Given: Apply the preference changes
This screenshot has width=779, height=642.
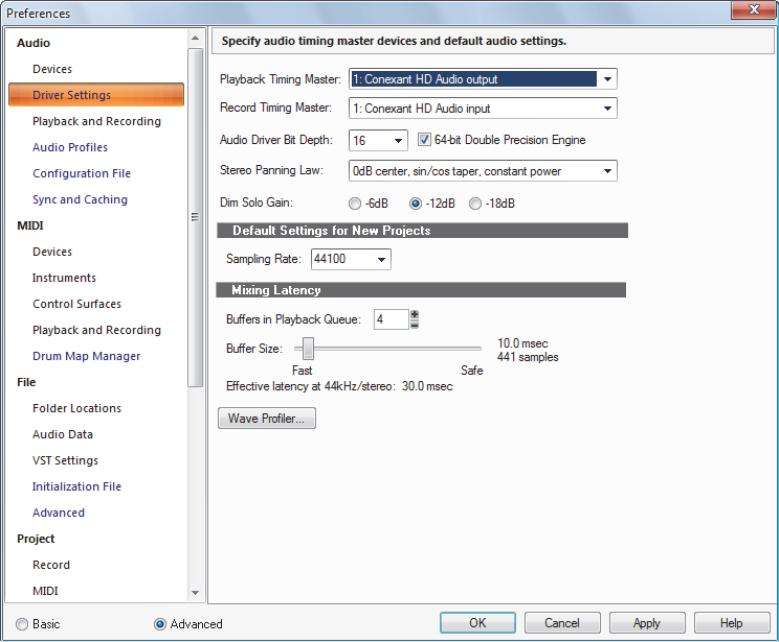Looking at the screenshot, I should coord(647,623).
